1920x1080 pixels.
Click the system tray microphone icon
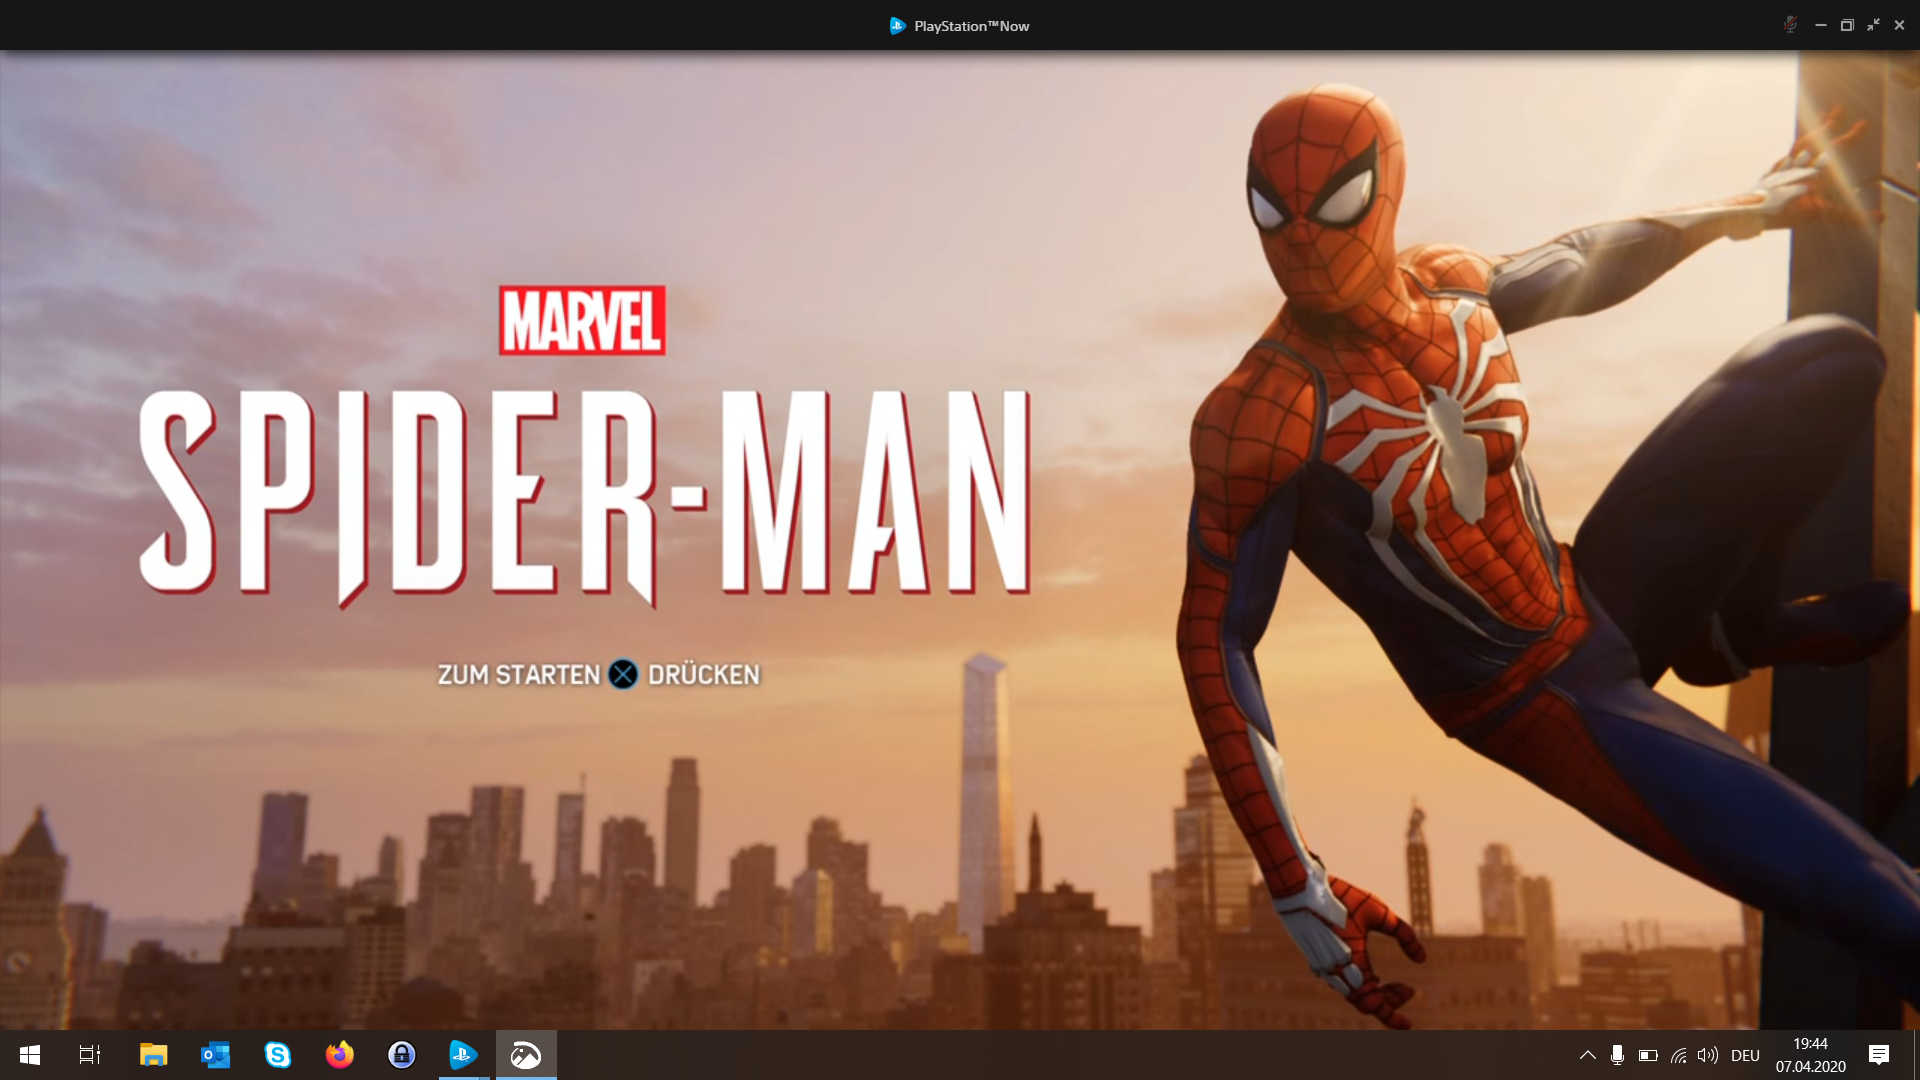click(x=1617, y=1055)
